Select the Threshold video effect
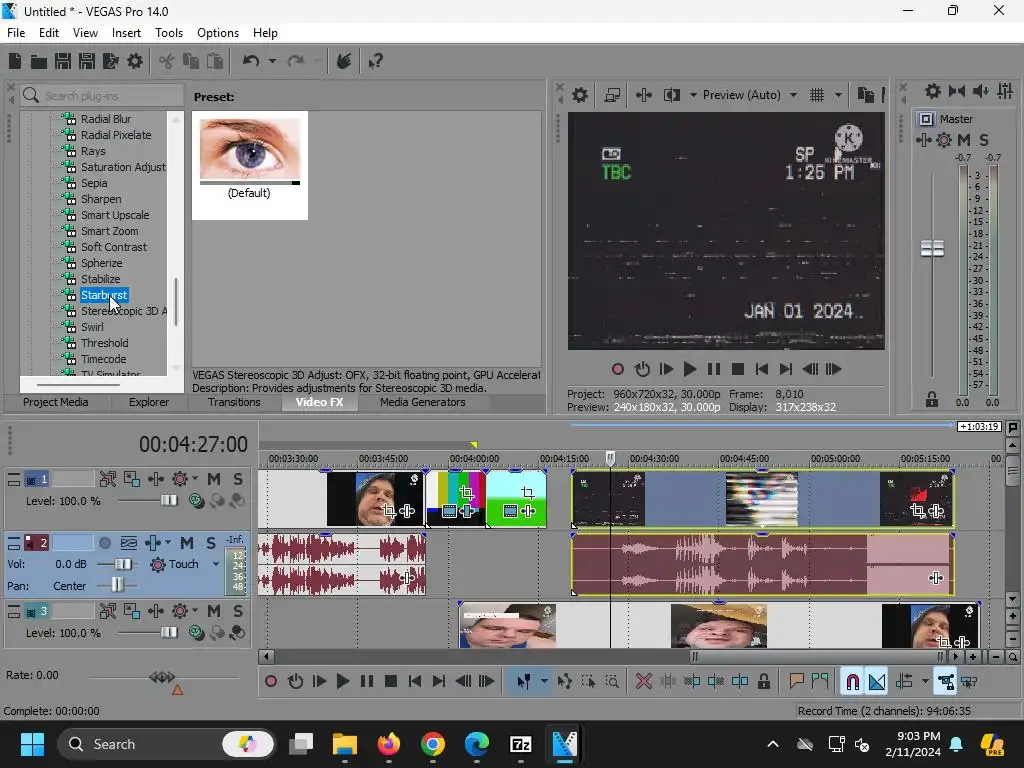 (x=104, y=343)
